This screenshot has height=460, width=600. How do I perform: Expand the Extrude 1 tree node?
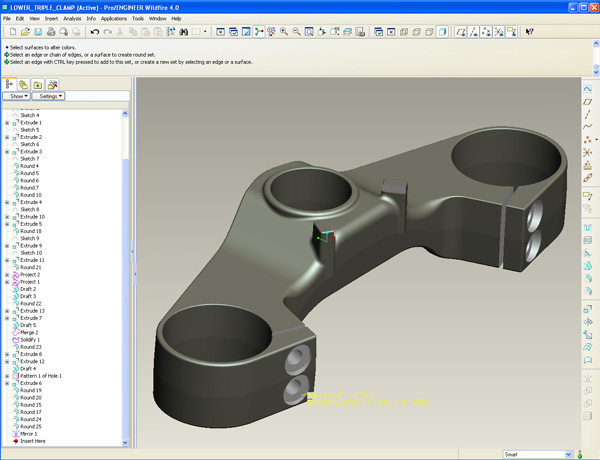point(7,123)
